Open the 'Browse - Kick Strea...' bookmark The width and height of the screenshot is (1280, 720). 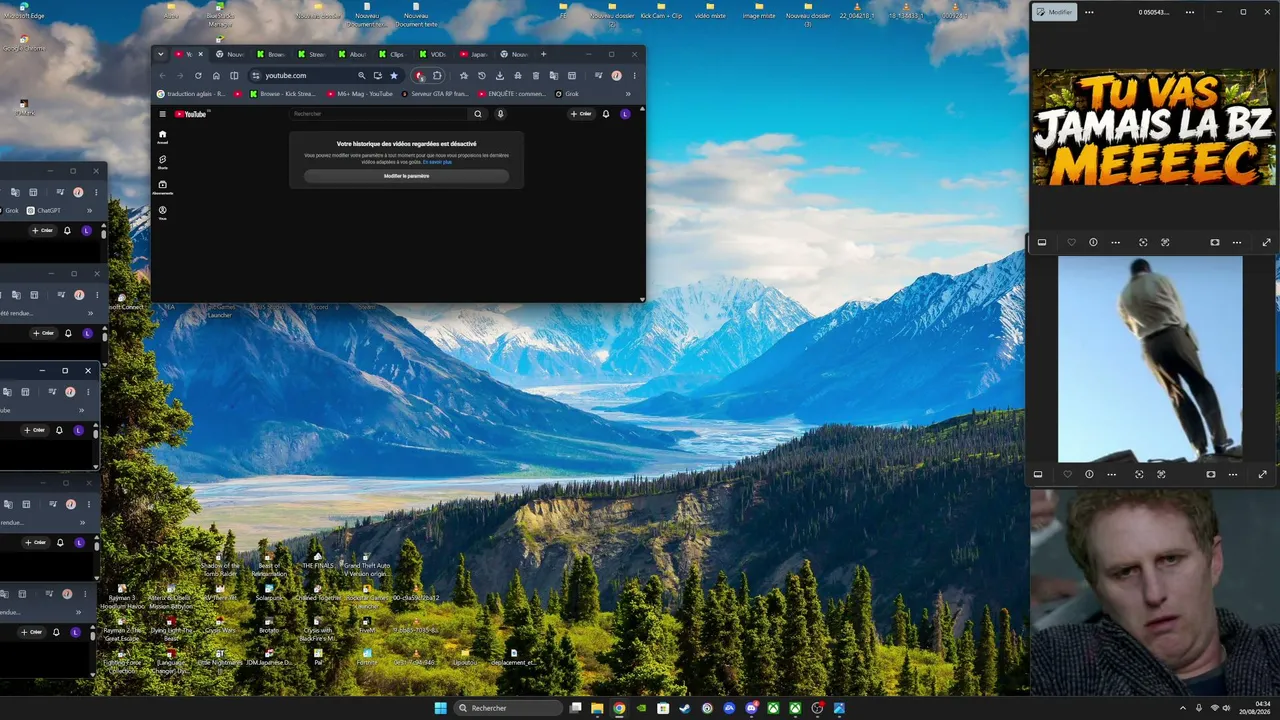point(281,94)
